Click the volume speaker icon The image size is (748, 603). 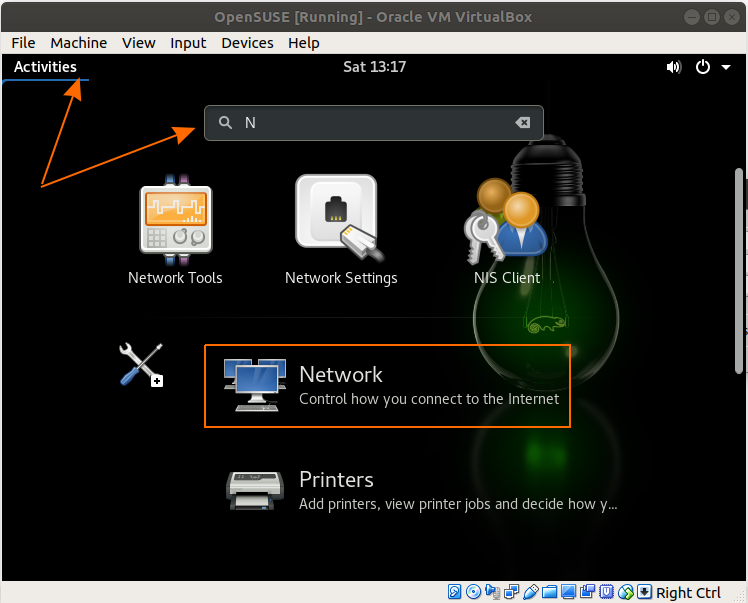tap(674, 67)
